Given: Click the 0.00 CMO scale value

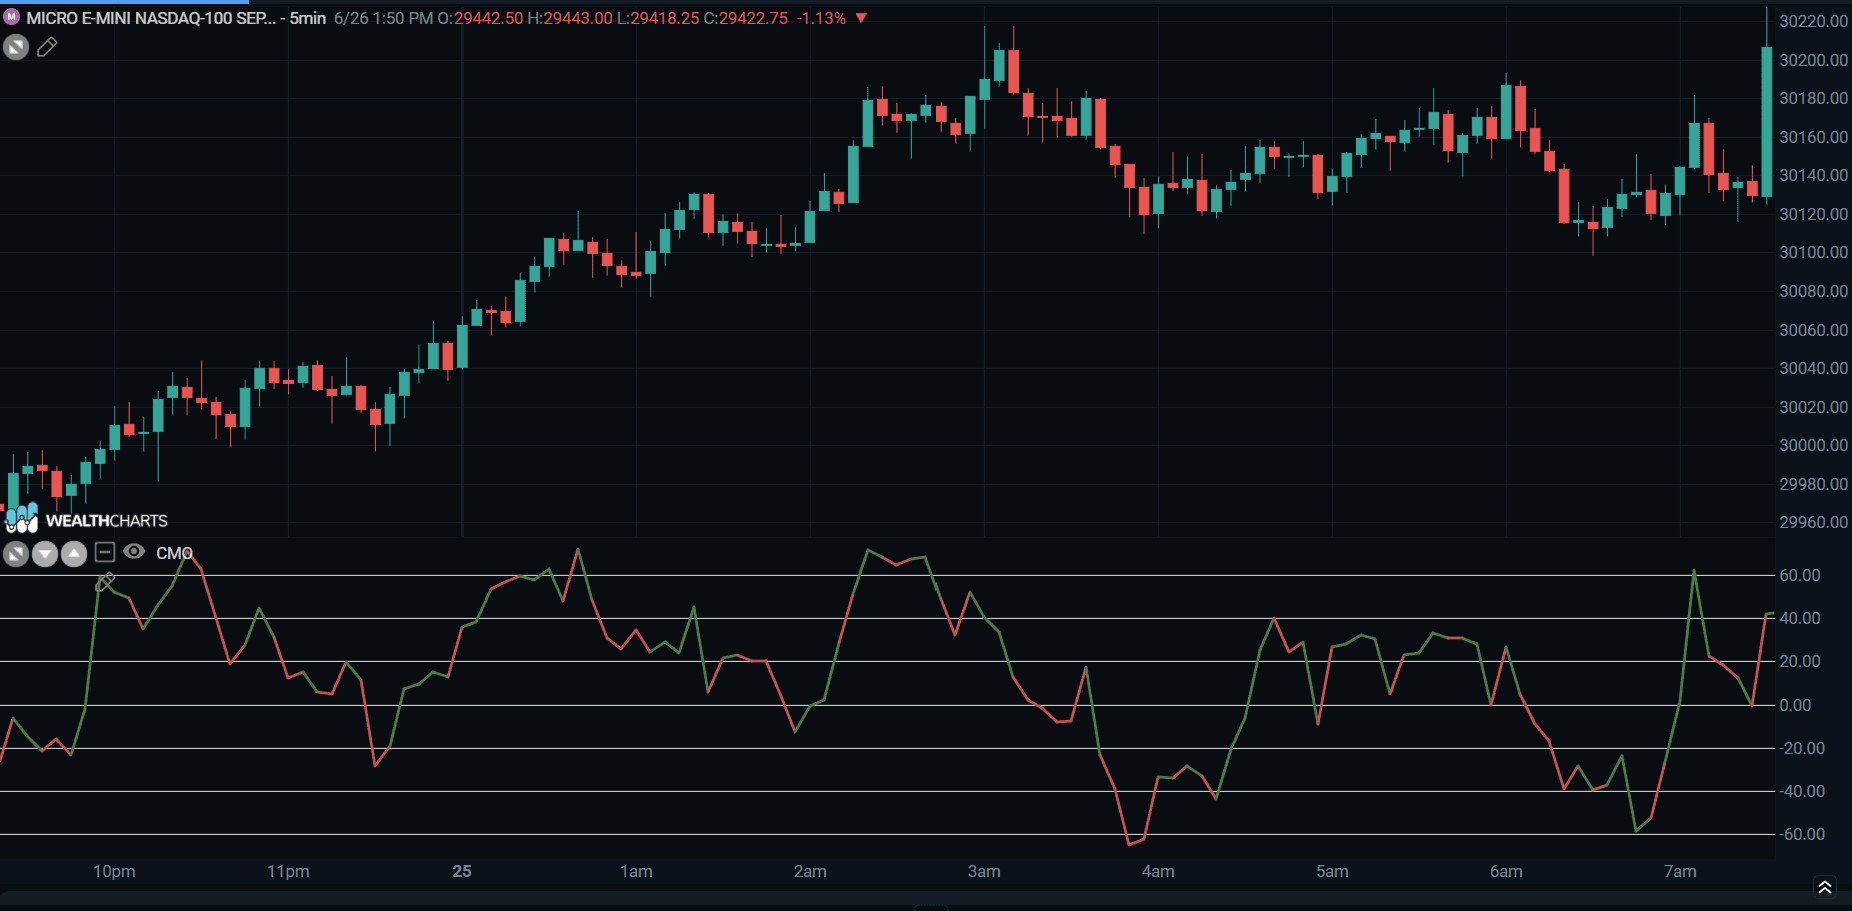Looking at the screenshot, I should pyautogui.click(x=1795, y=705).
